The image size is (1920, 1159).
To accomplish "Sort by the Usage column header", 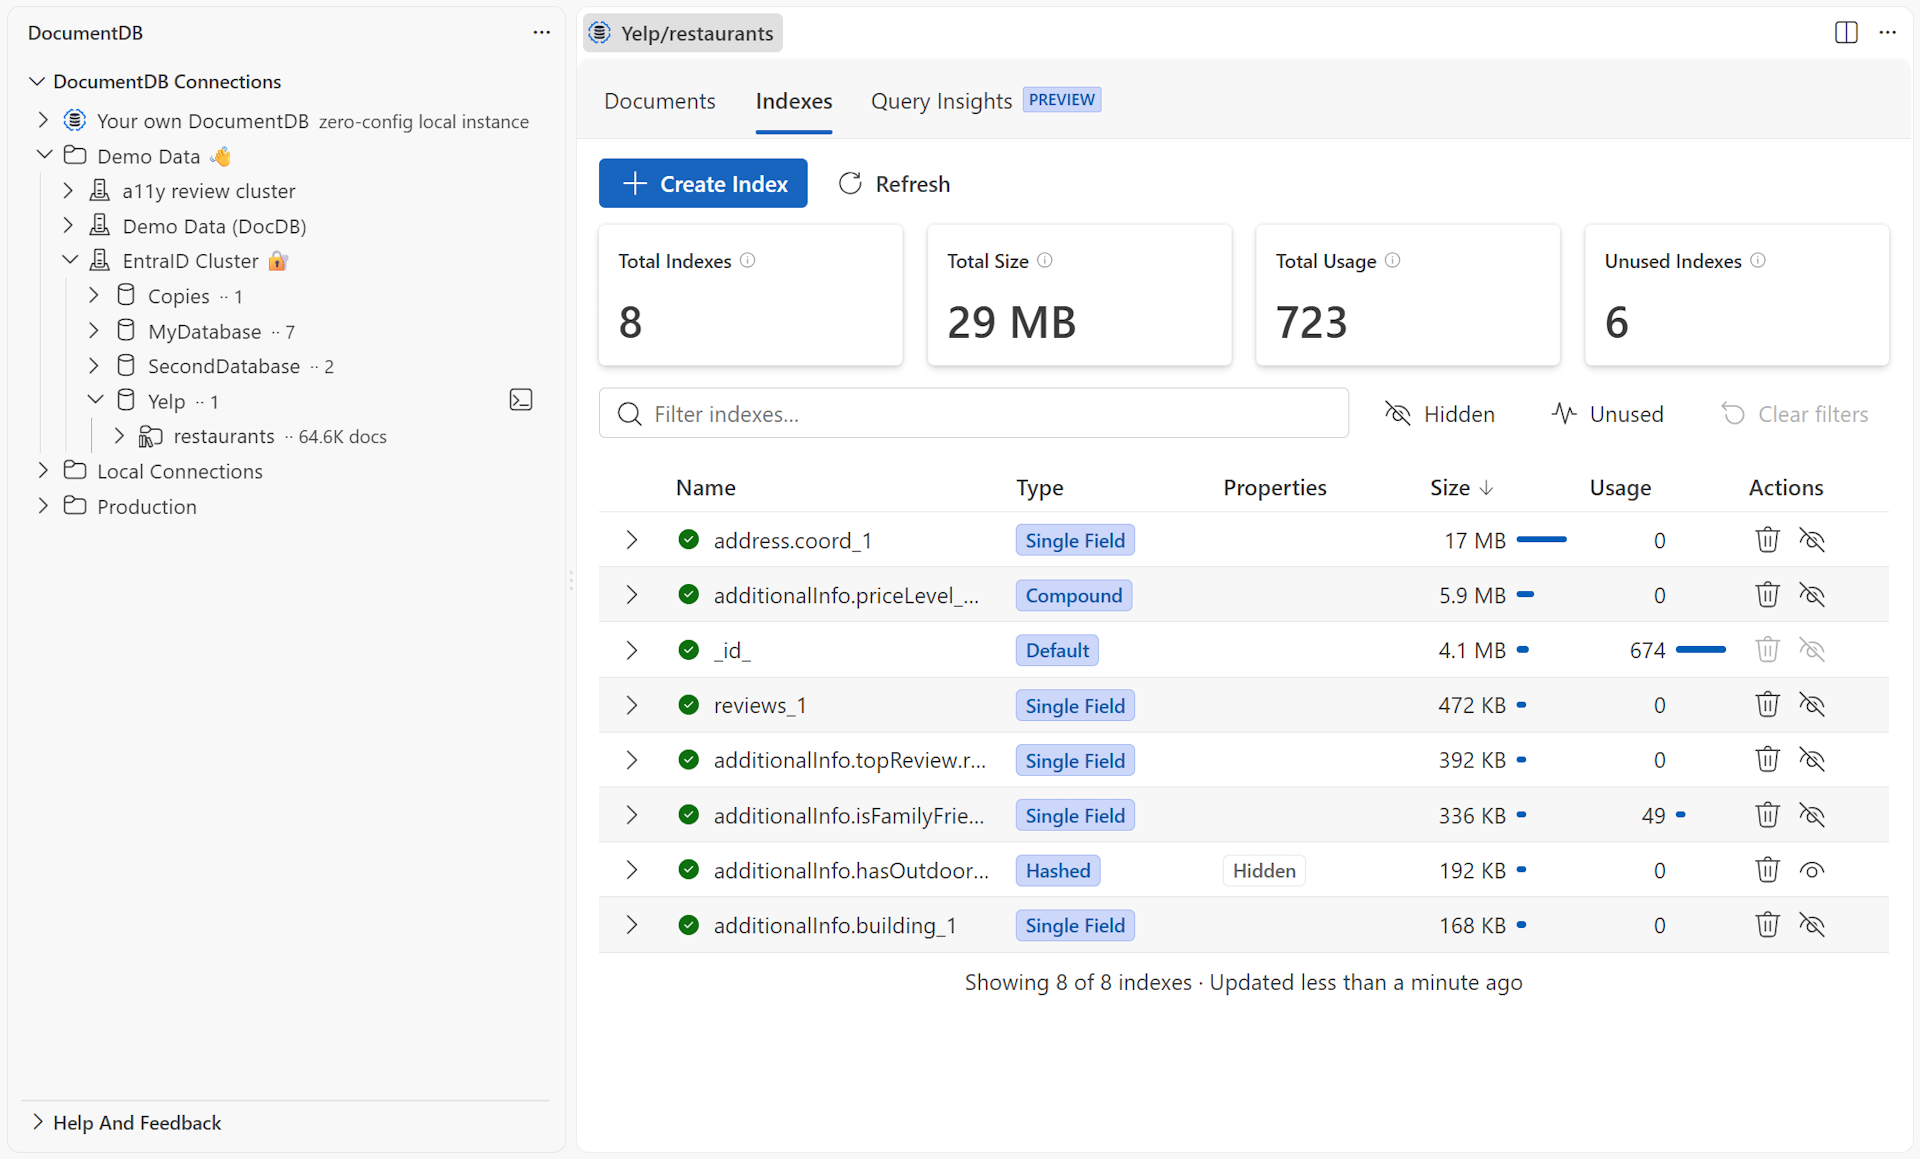I will click(1620, 488).
